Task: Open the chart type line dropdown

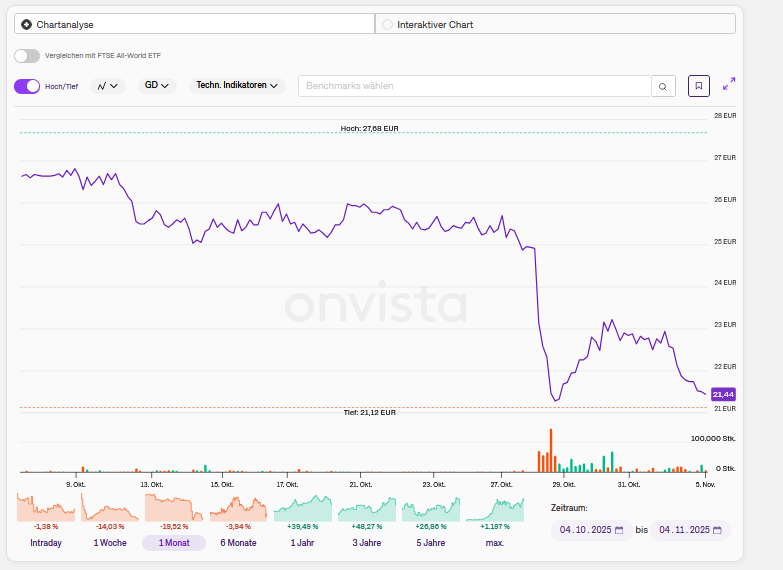Action: [x=107, y=86]
